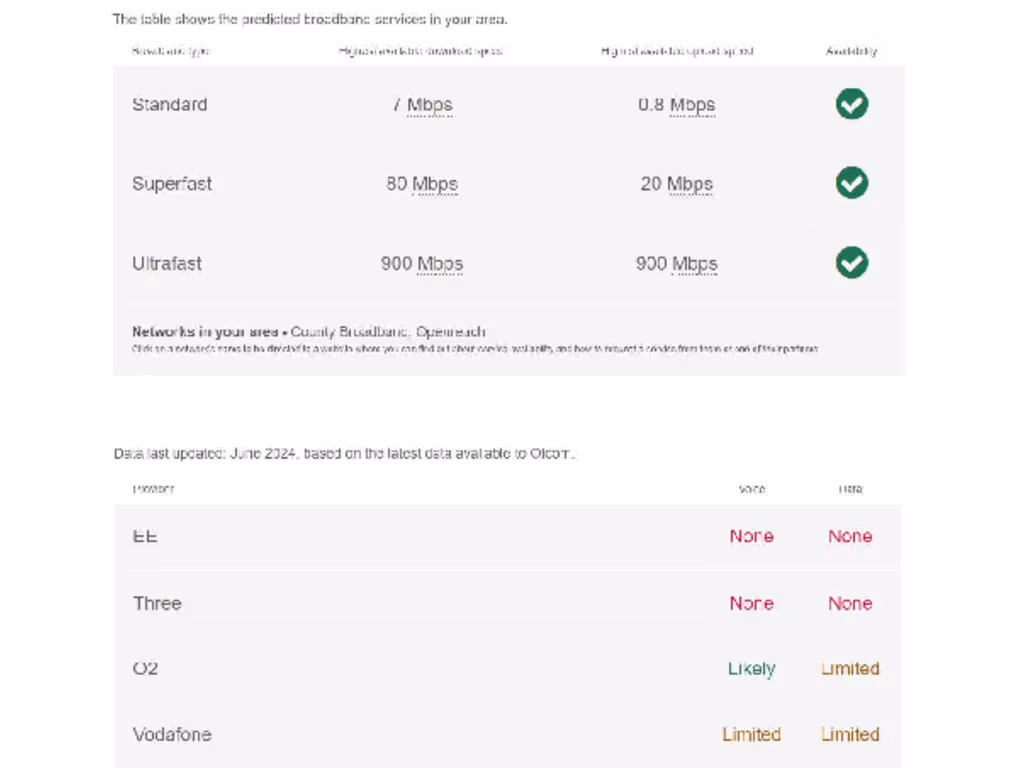Select the Vodafone provider name
1024x768 pixels.
[172, 734]
